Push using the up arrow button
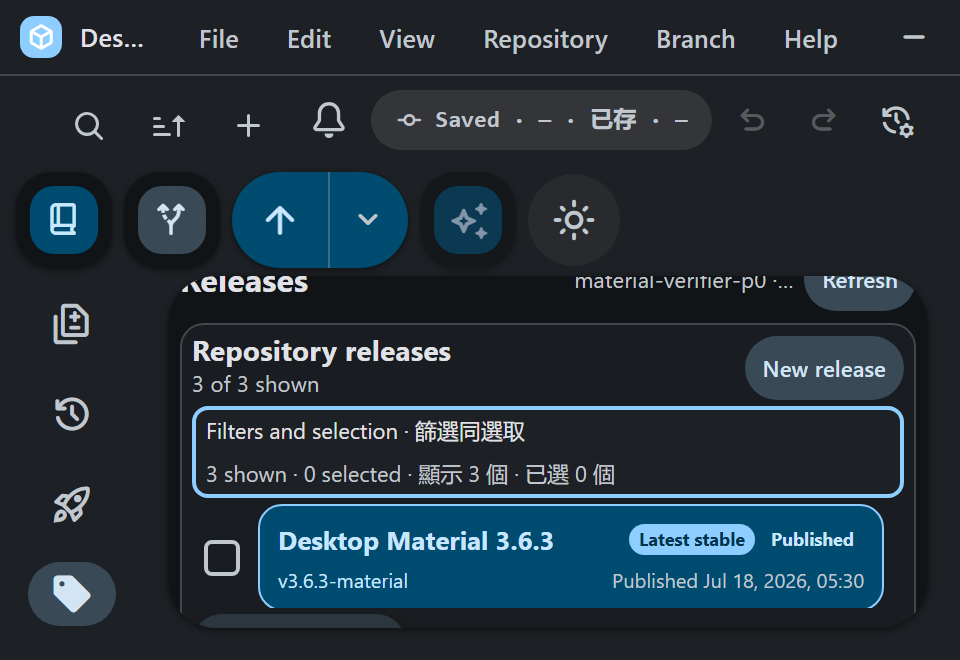Image resolution: width=960 pixels, height=660 pixels. tap(280, 220)
